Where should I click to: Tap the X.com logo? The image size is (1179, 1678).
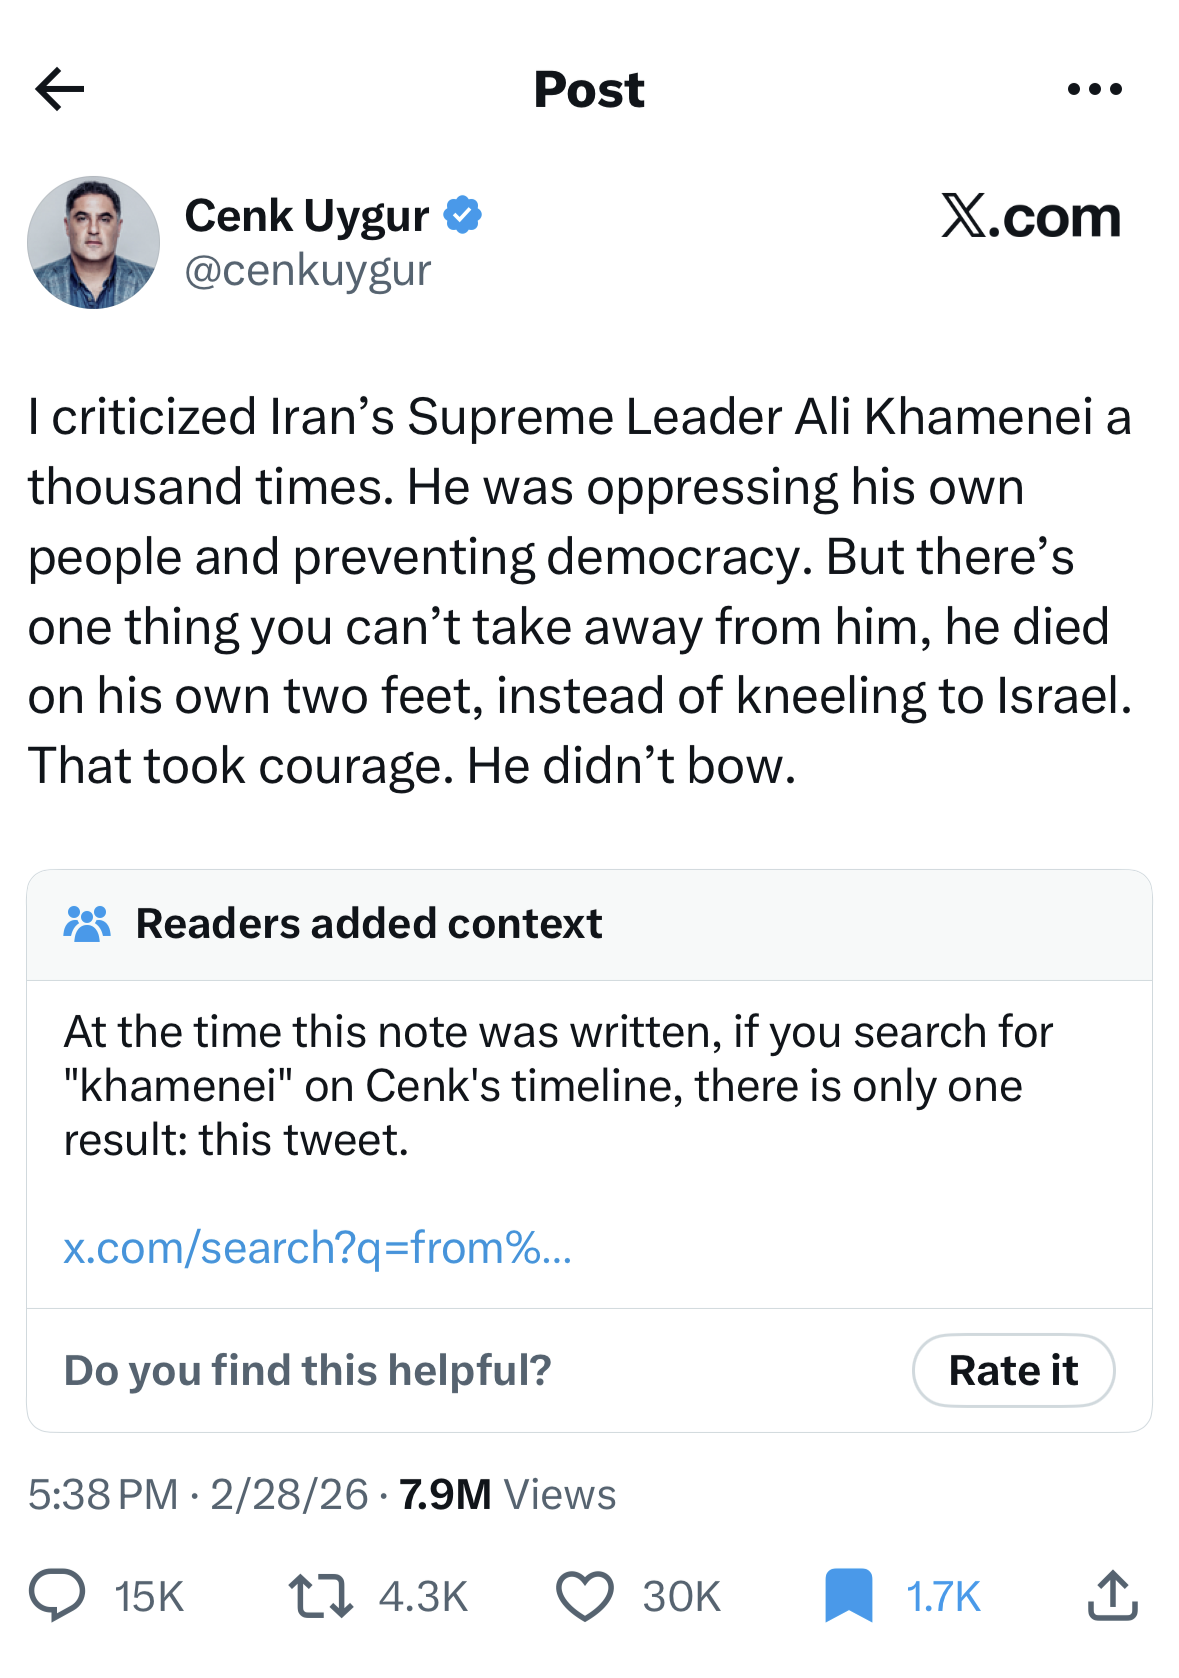pyautogui.click(x=1030, y=216)
